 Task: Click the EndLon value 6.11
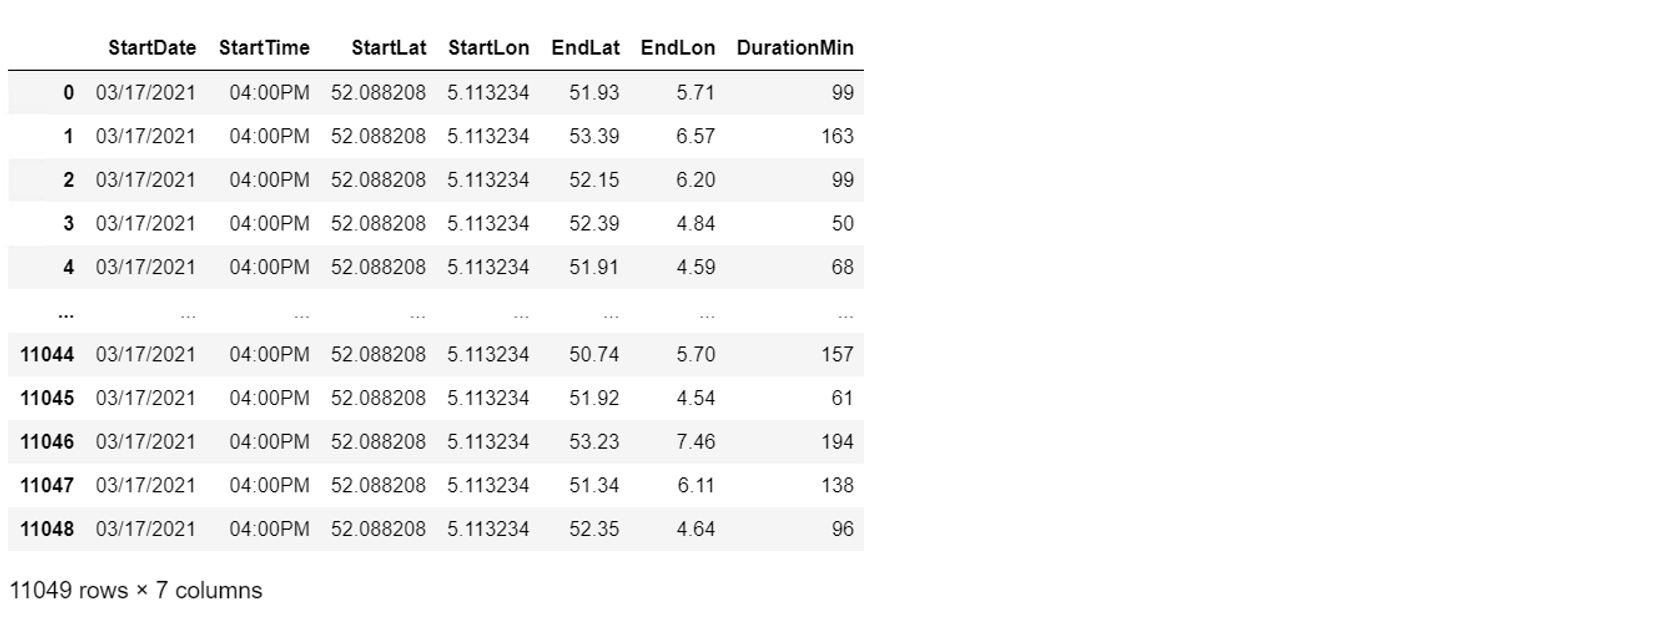(x=695, y=486)
